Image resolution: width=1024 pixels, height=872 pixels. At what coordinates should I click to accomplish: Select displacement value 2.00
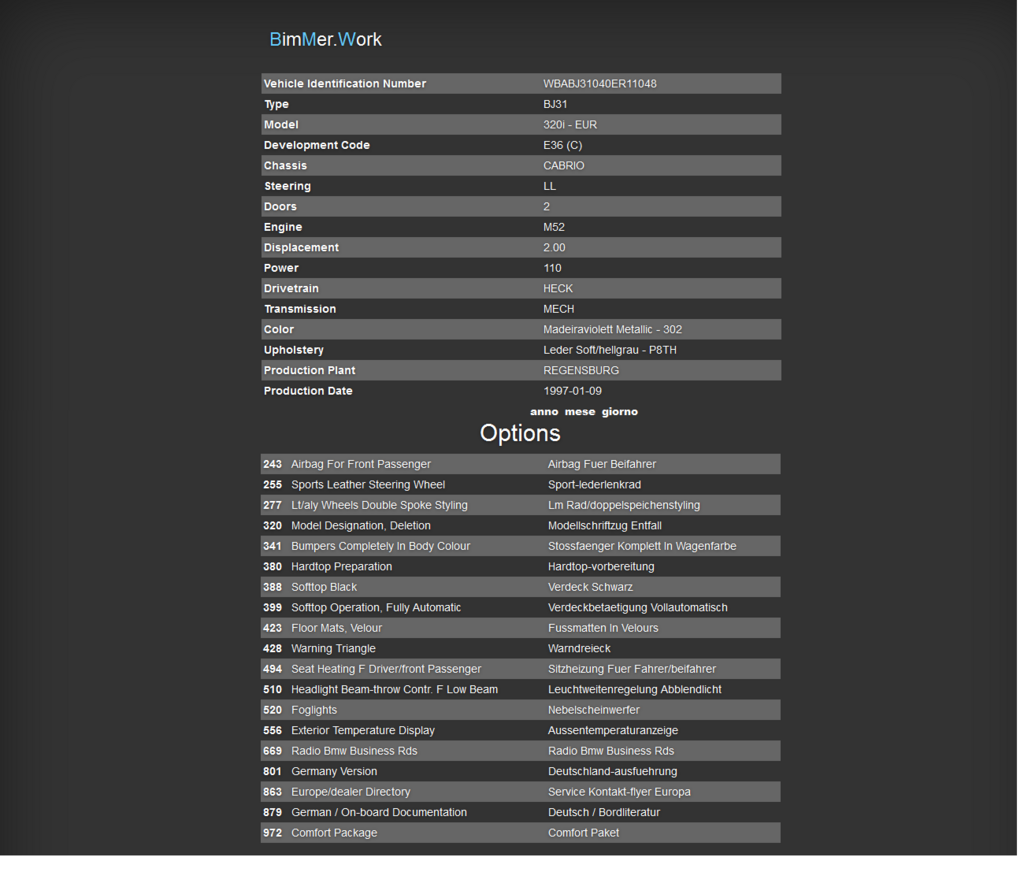[x=554, y=248]
